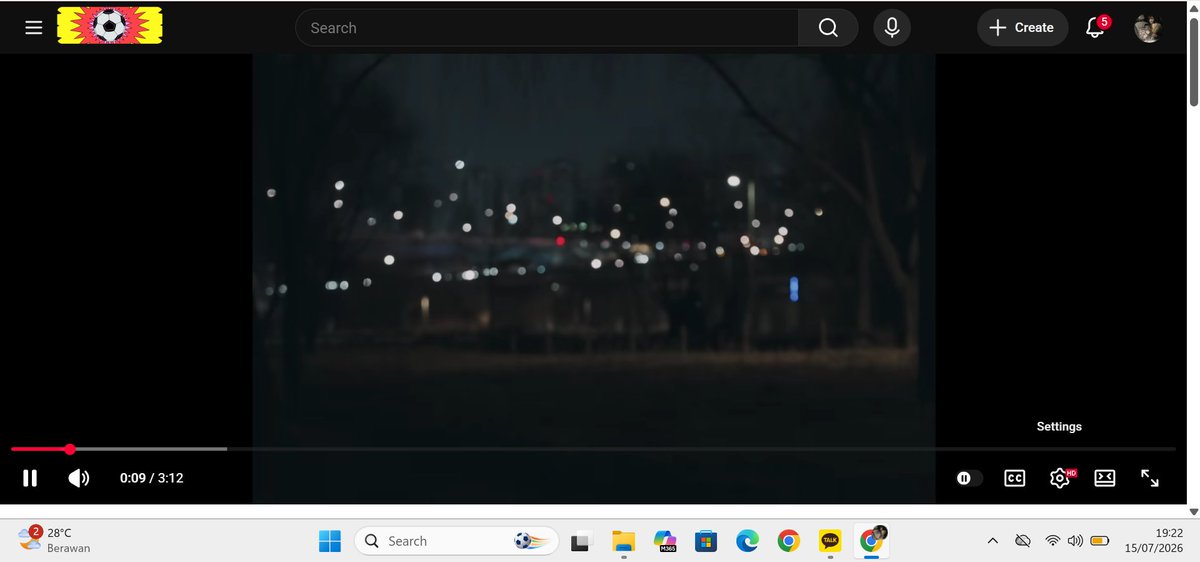
Task: Click into the top Search field
Action: [x=547, y=28]
